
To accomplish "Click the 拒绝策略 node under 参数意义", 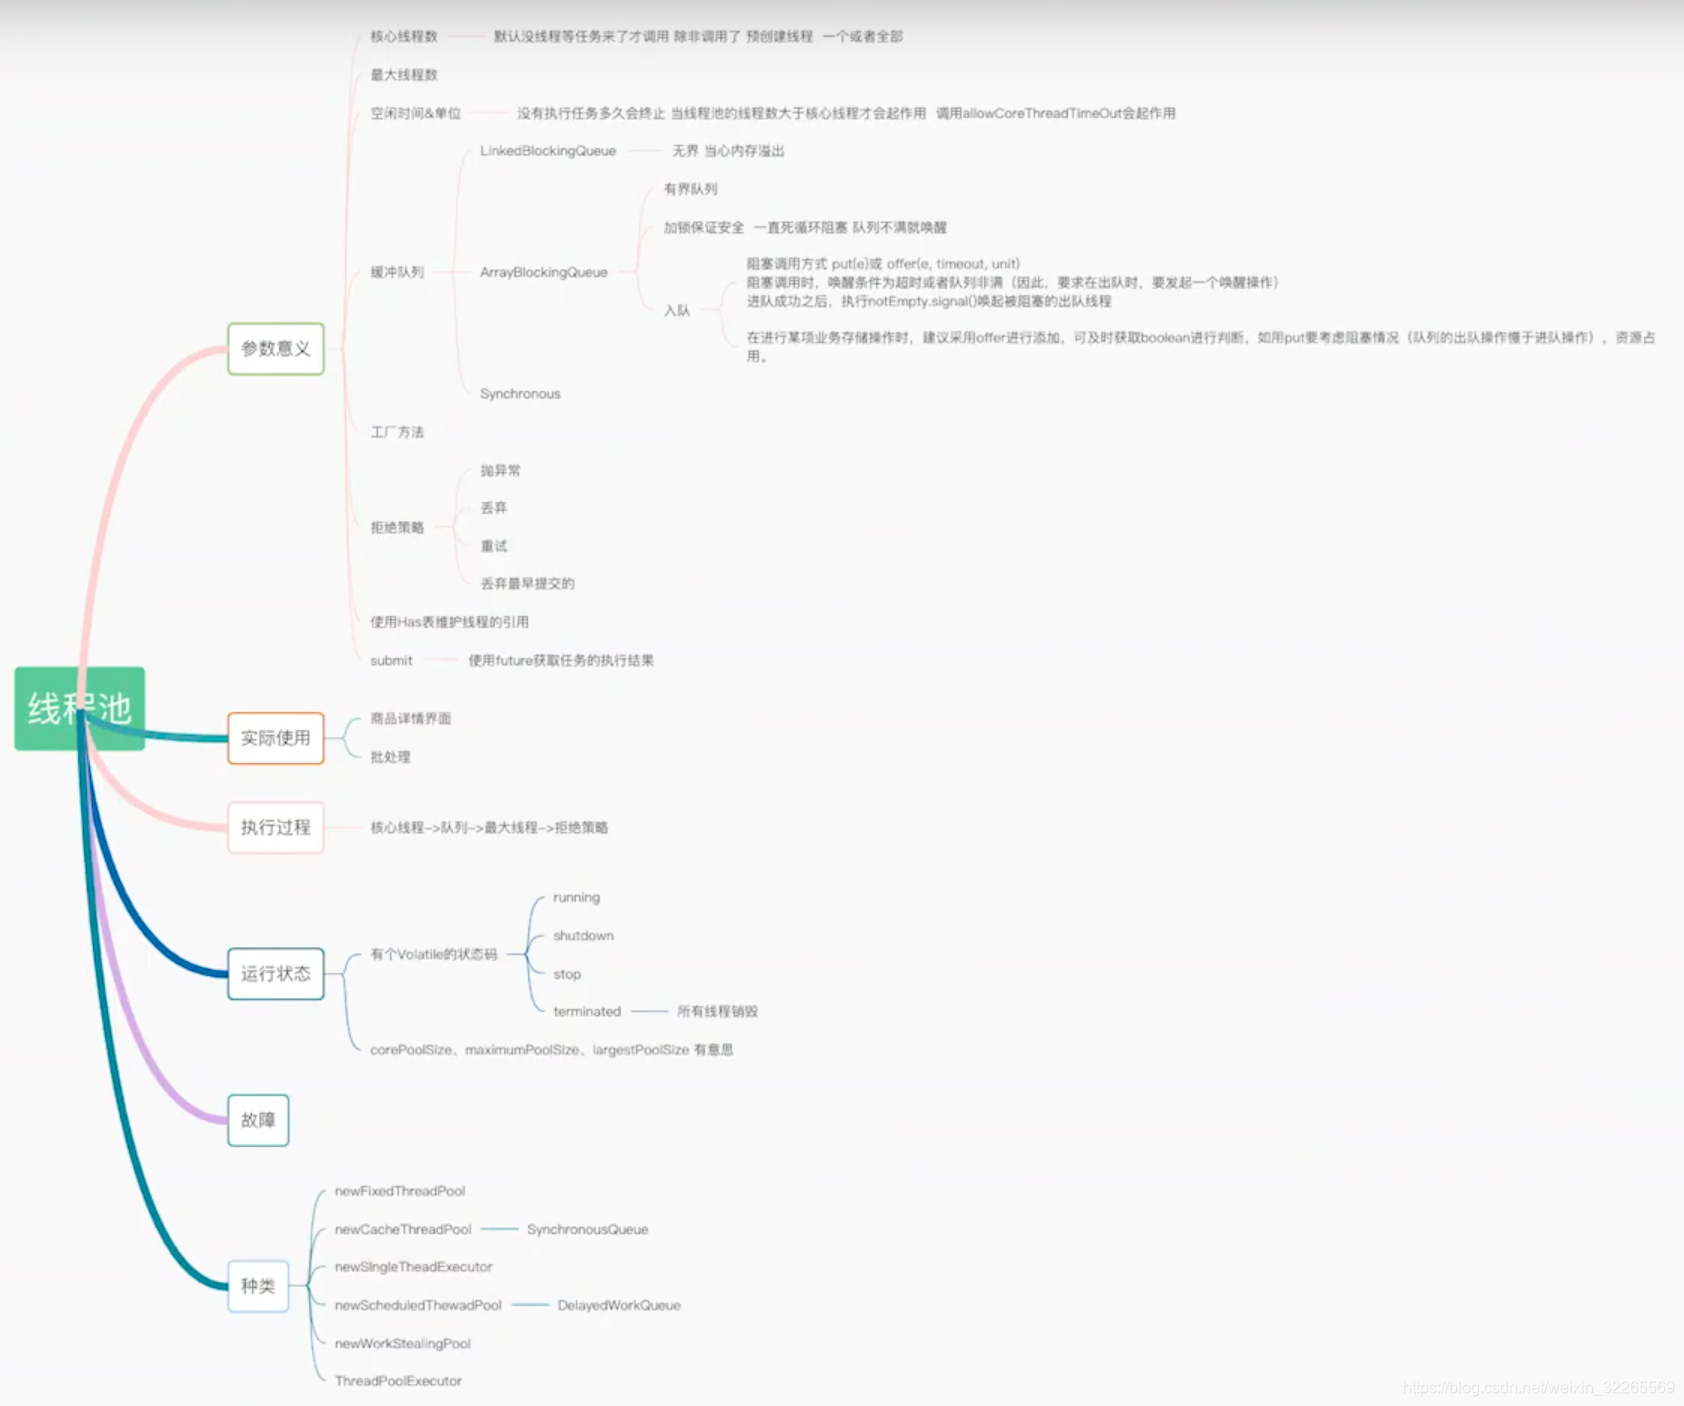I will point(397,527).
